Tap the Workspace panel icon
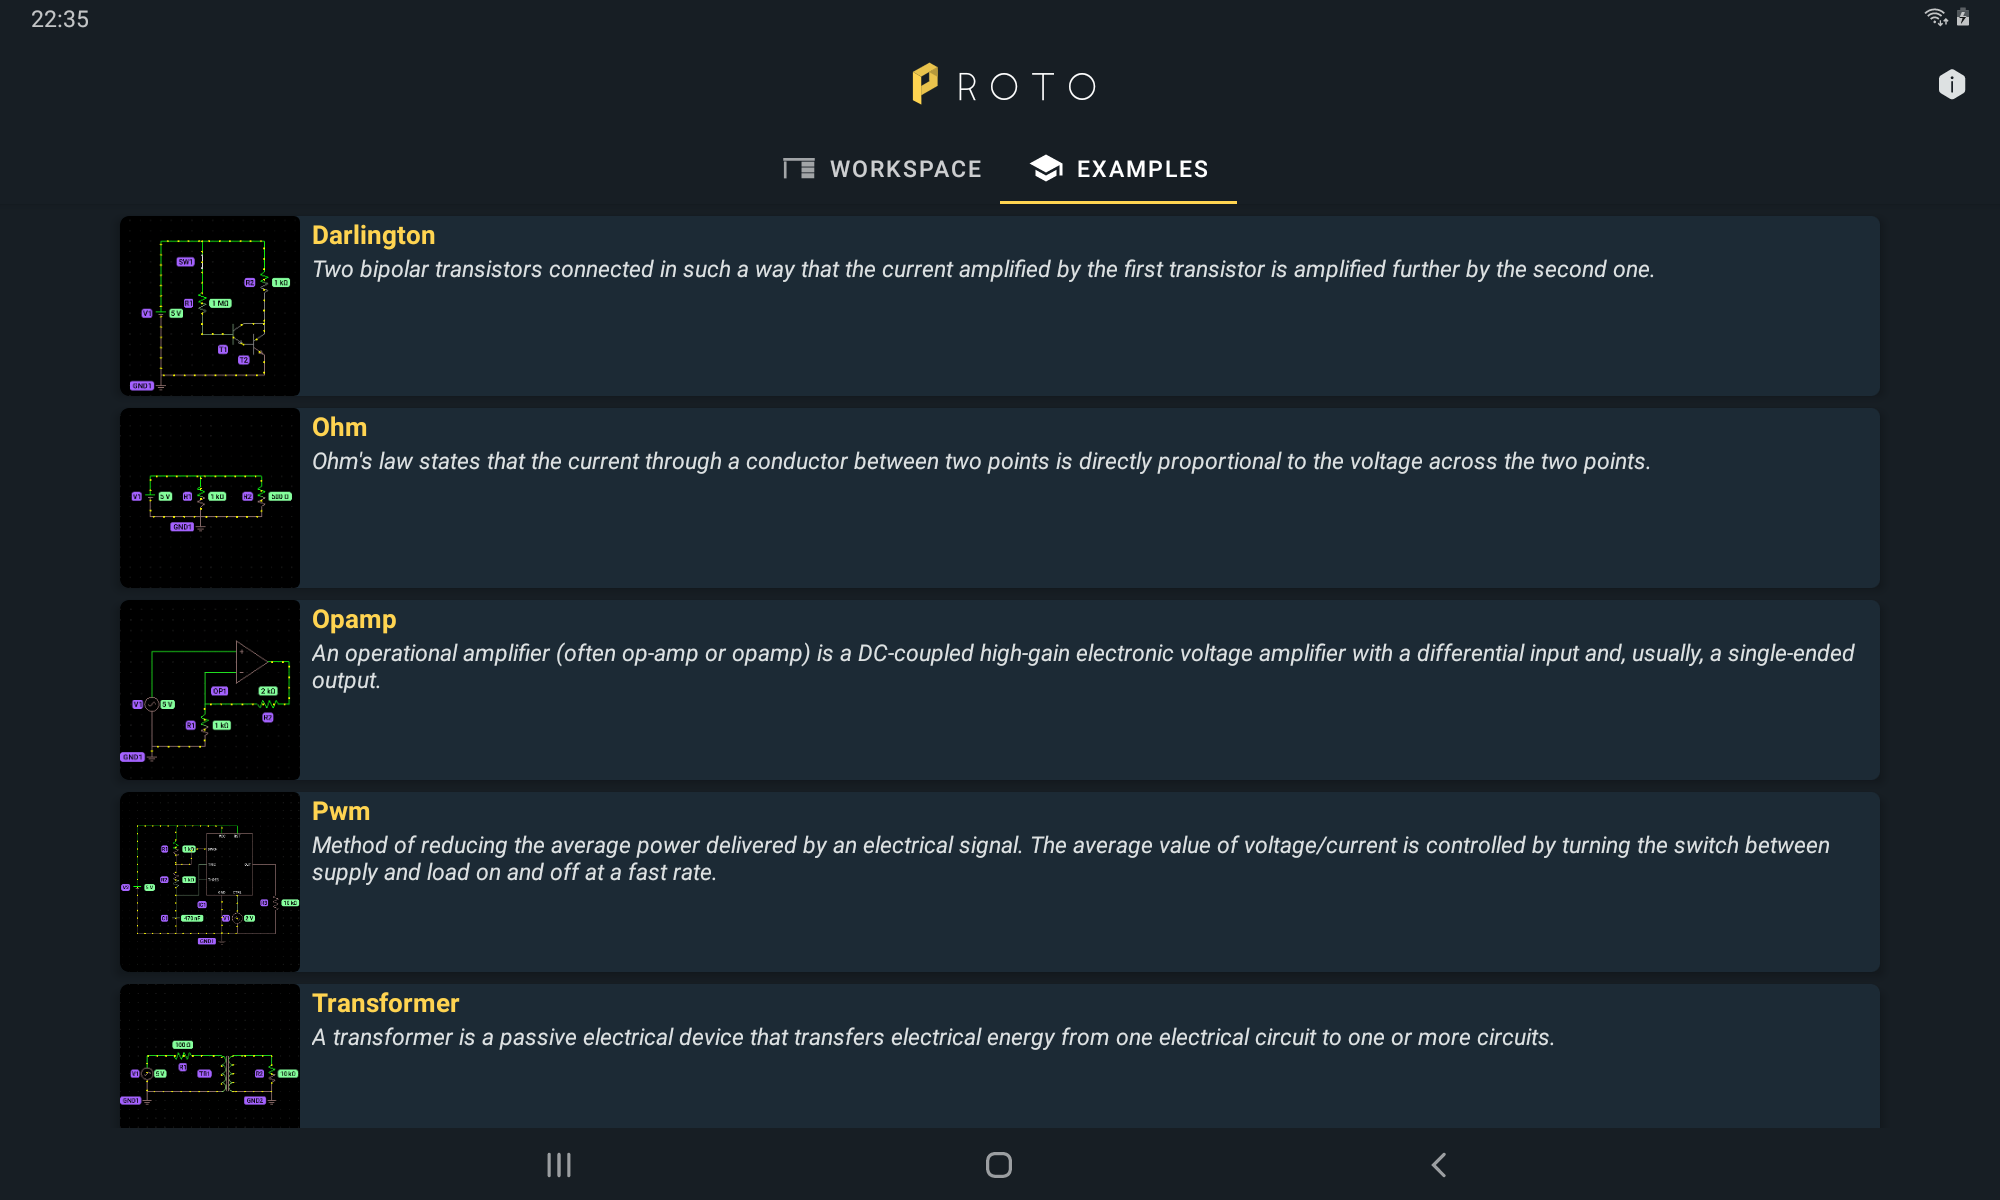The image size is (2000, 1200). 799,168
